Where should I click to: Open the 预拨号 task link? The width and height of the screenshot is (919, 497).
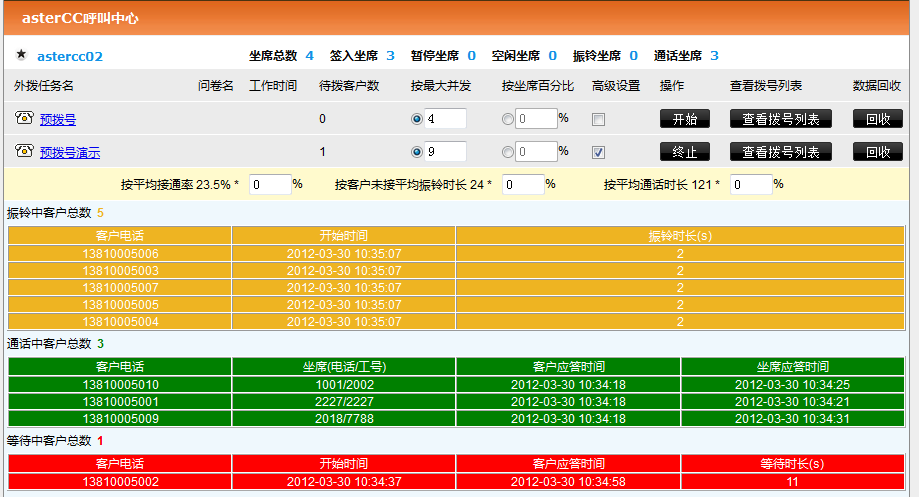tap(57, 119)
